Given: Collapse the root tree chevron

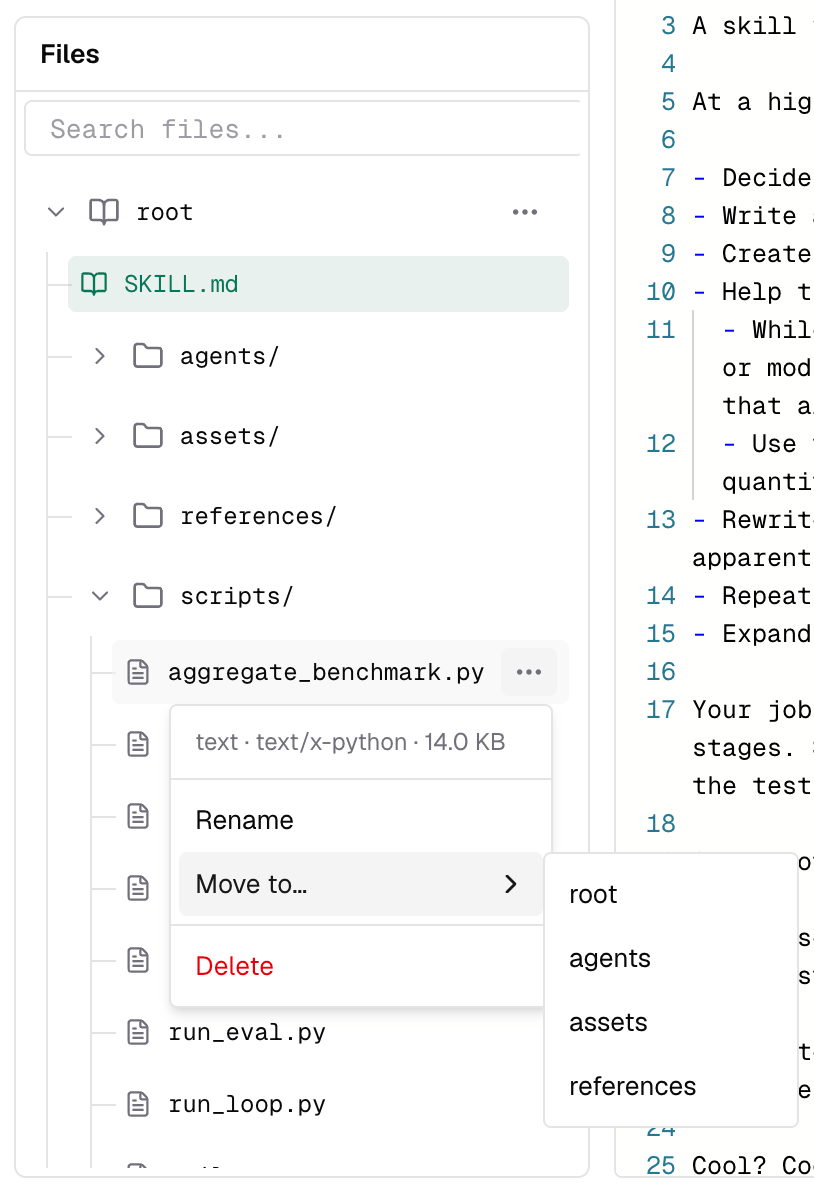Looking at the screenshot, I should pyautogui.click(x=57, y=212).
